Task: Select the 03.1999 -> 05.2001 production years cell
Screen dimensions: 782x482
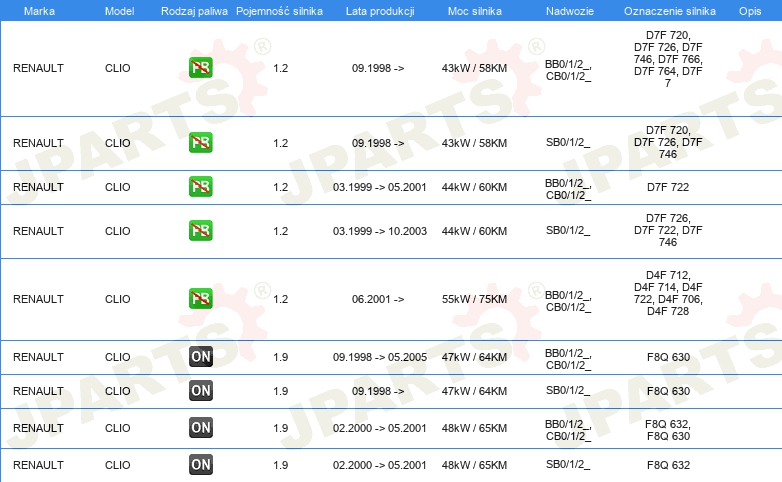Action: pos(380,187)
